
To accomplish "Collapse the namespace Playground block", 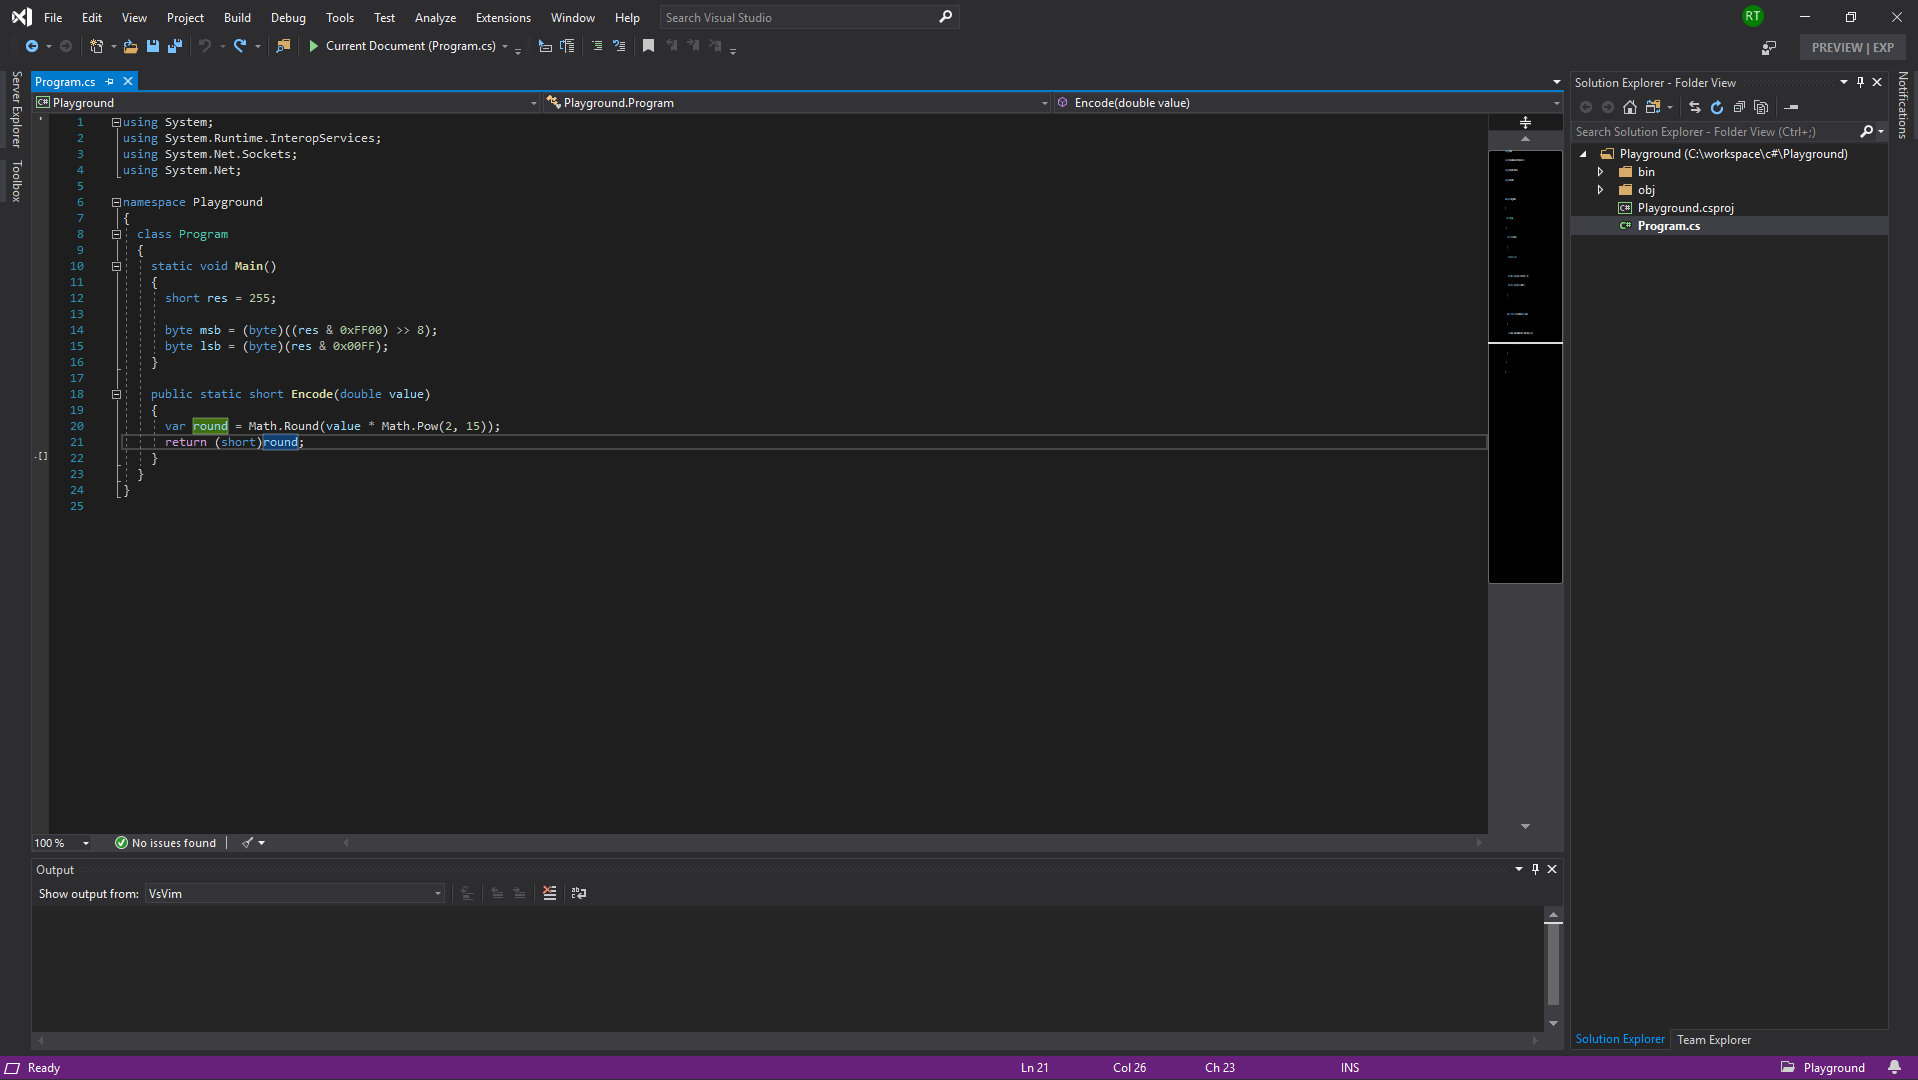I will coord(116,202).
